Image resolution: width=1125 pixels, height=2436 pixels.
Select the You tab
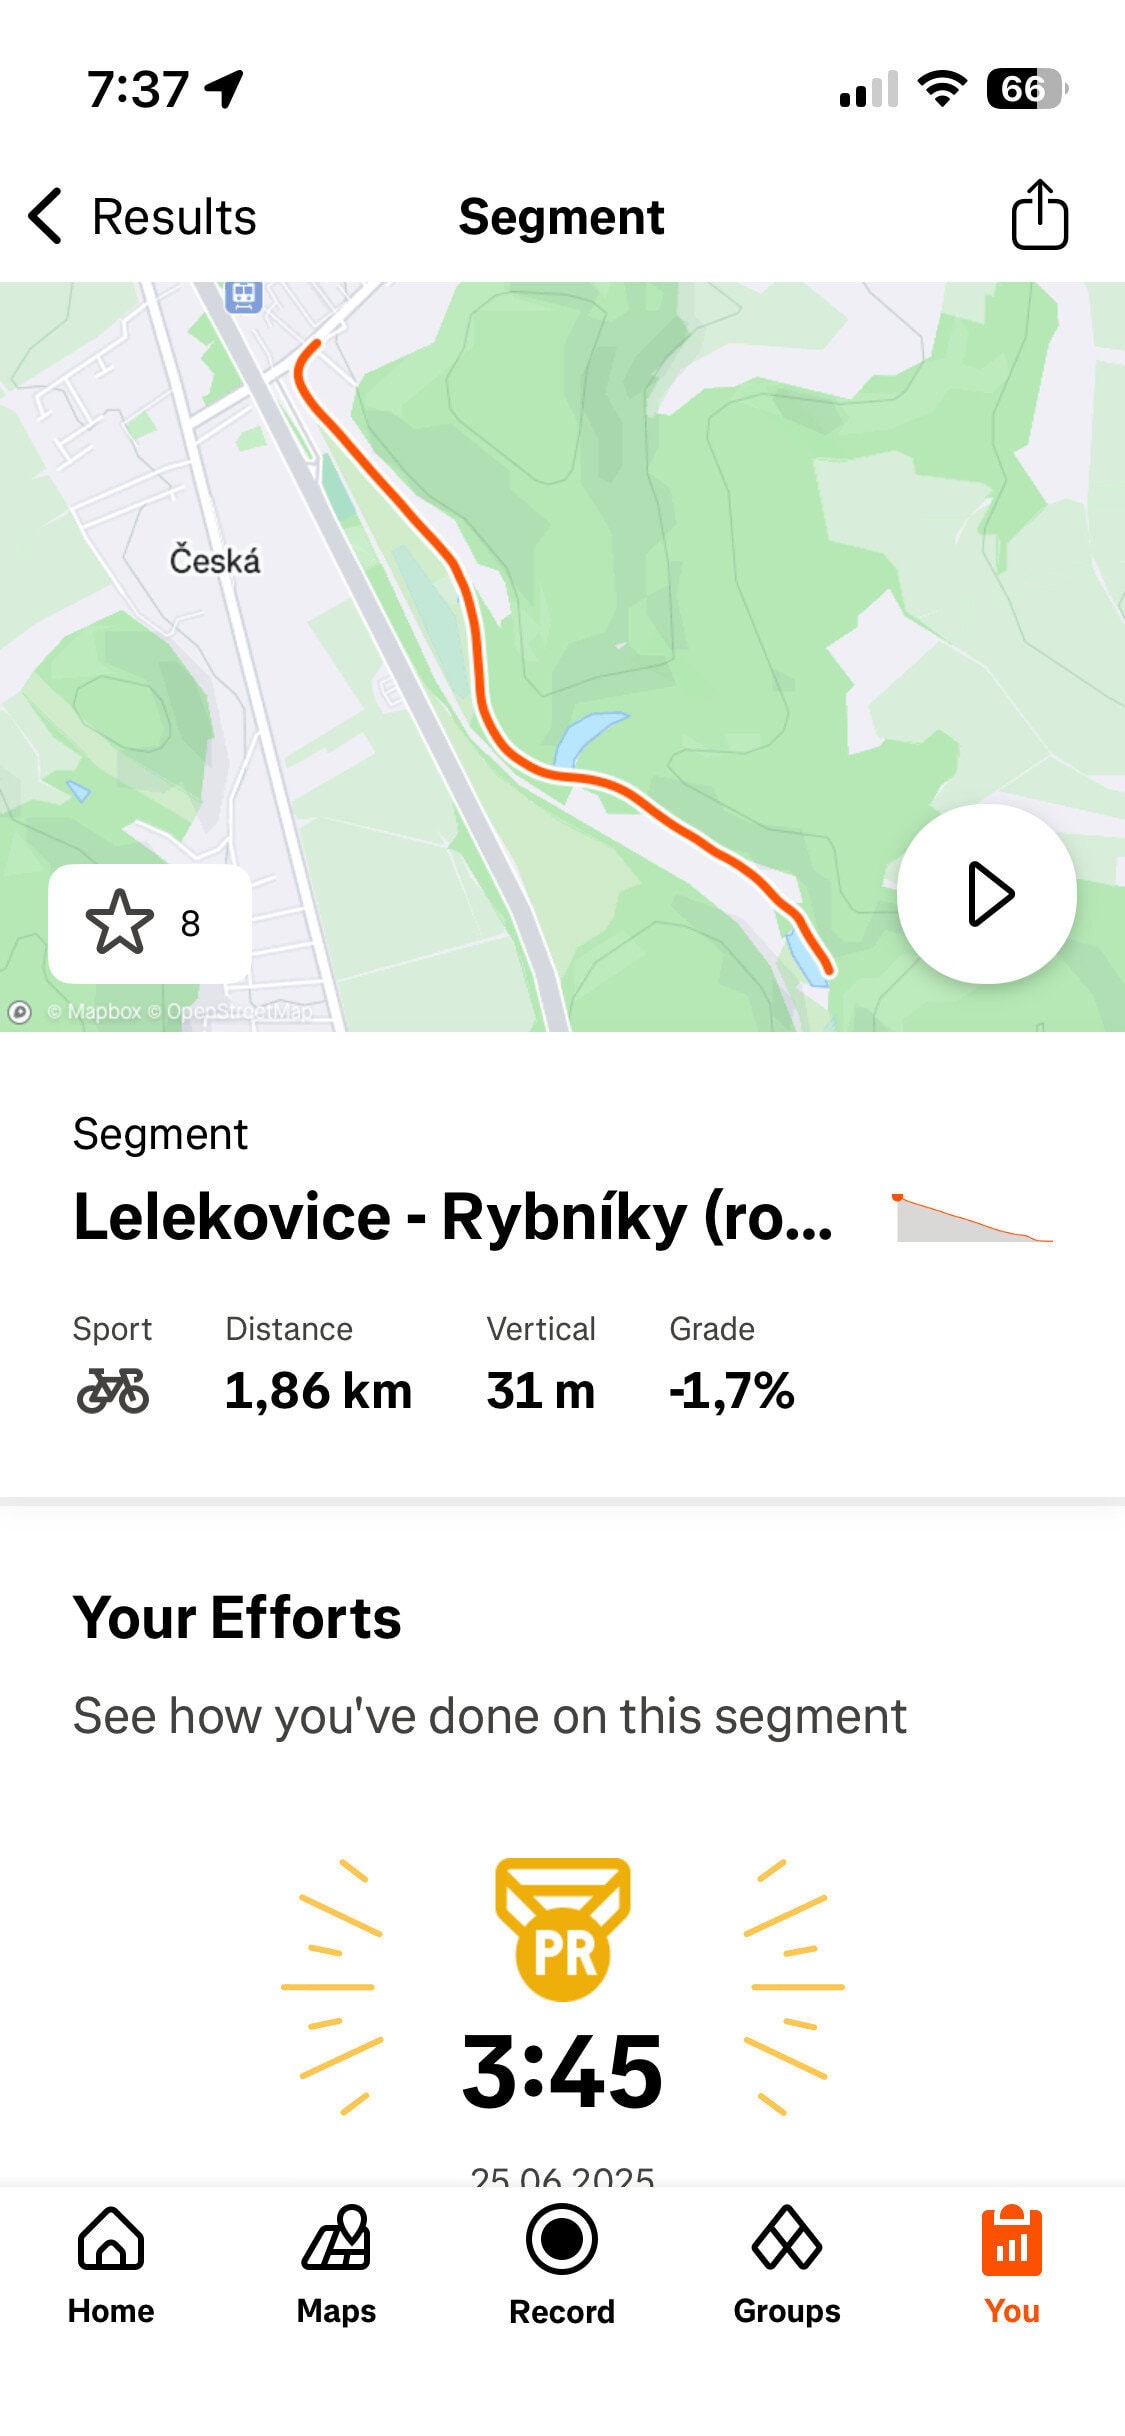point(1012,2265)
